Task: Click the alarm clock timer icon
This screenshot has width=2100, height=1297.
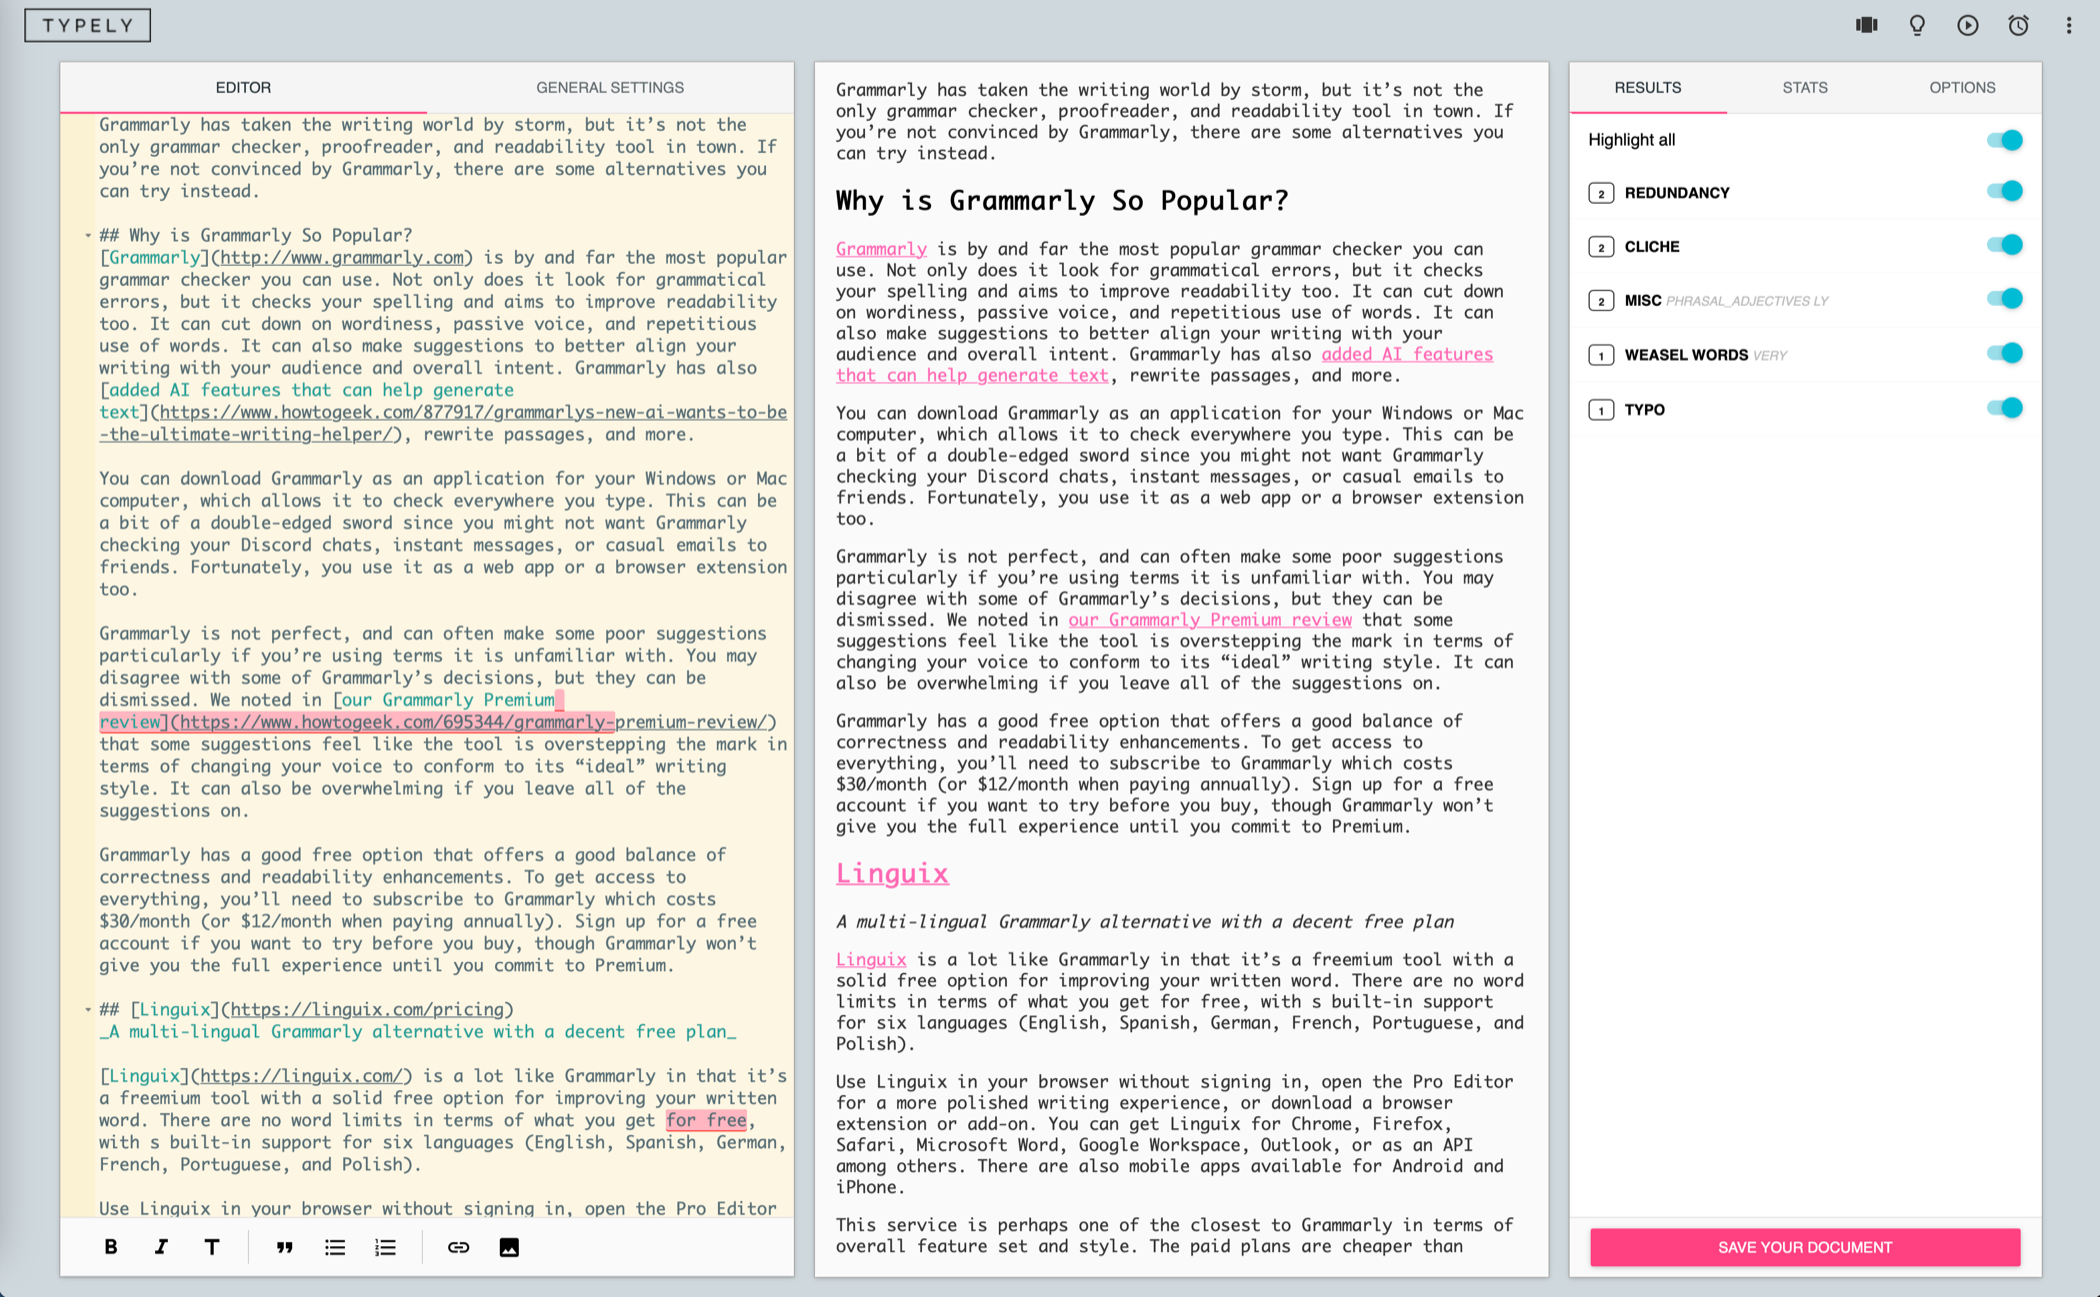Action: (2018, 25)
